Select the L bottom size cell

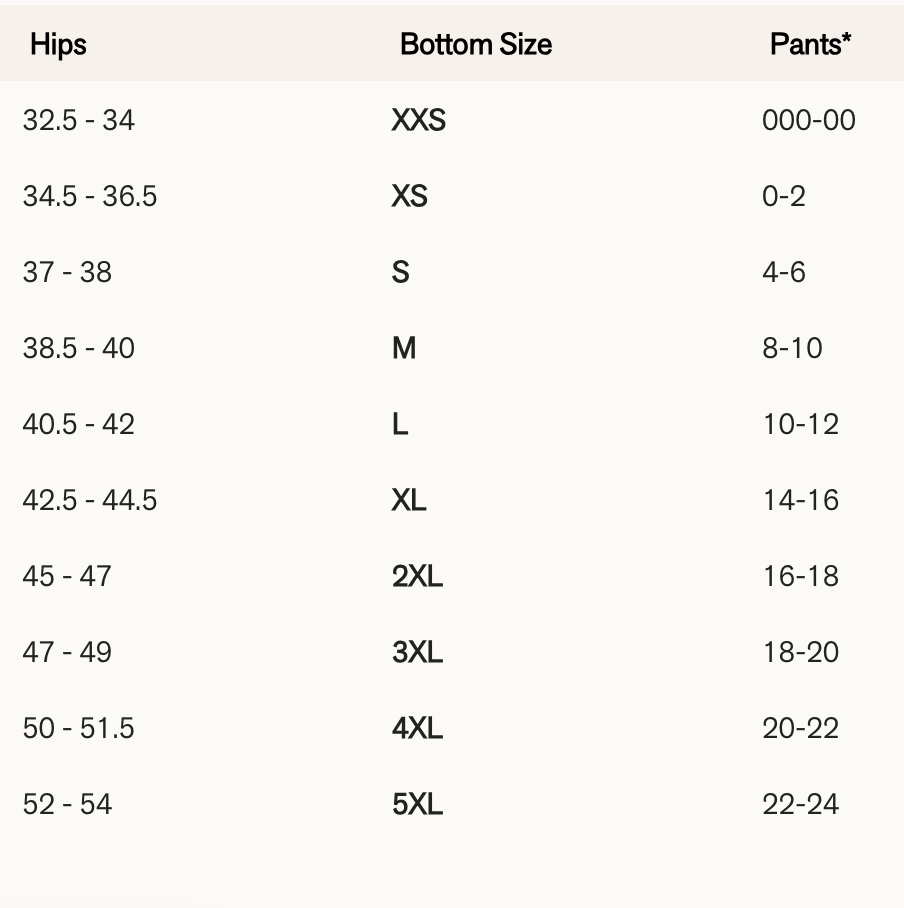400,424
